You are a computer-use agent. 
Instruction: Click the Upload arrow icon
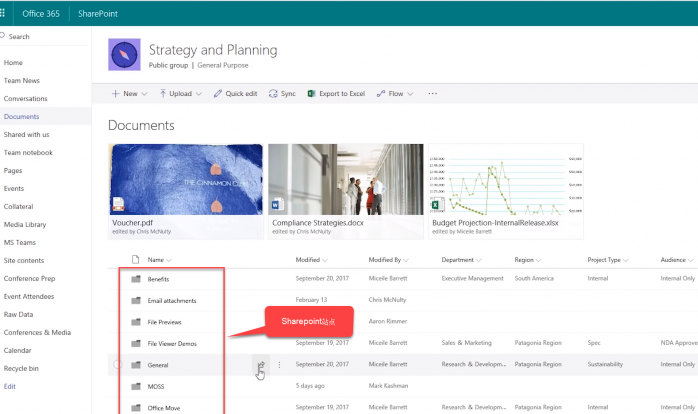click(x=163, y=93)
